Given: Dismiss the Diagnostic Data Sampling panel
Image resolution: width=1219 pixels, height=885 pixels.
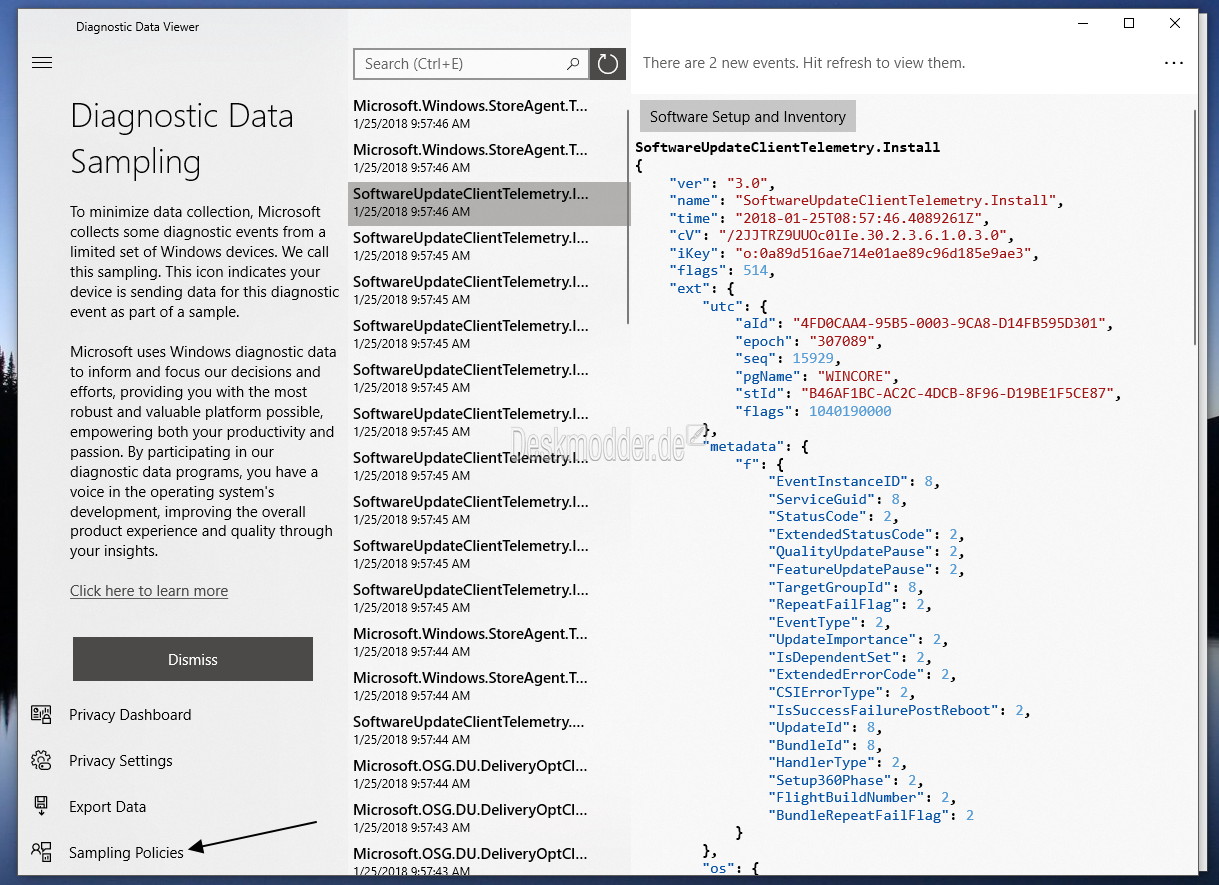Looking at the screenshot, I should click(x=193, y=659).
